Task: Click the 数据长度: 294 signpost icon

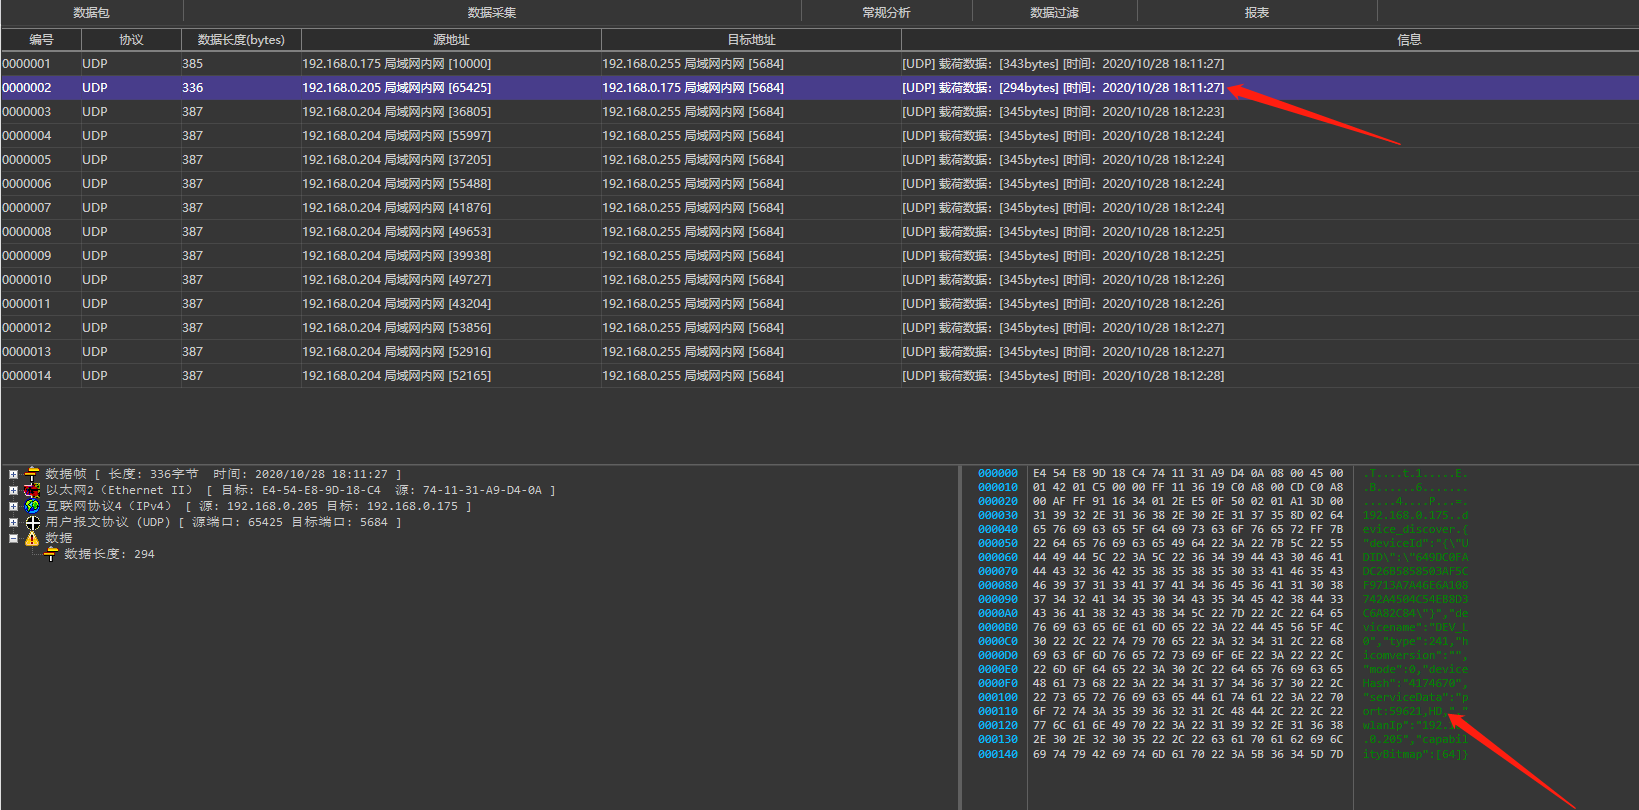Action: [x=51, y=554]
